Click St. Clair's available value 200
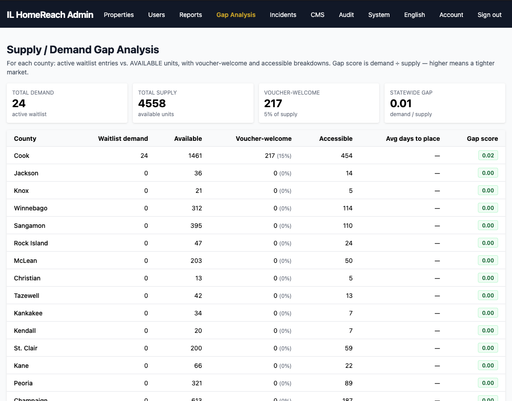Screen dimensions: 512x401 196,348
